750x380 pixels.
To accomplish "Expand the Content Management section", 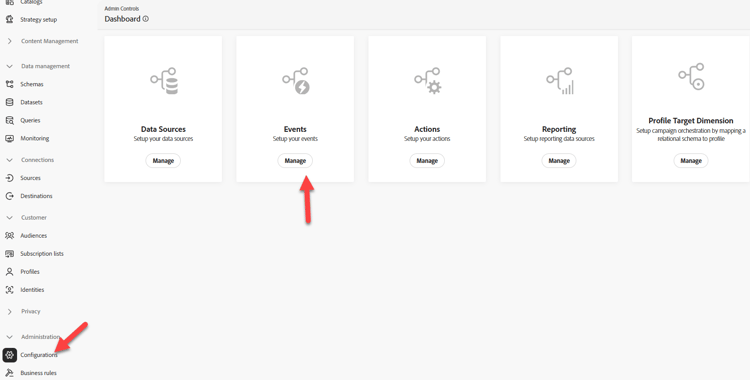I will click(x=9, y=41).
